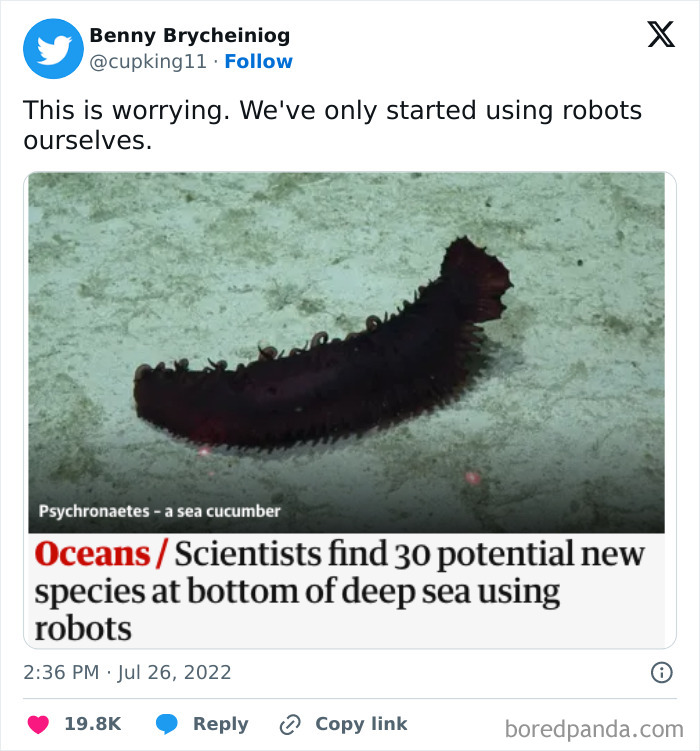Like the tweet with the heart icon
The width and height of the screenshot is (700, 751).
pyautogui.click(x=37, y=724)
